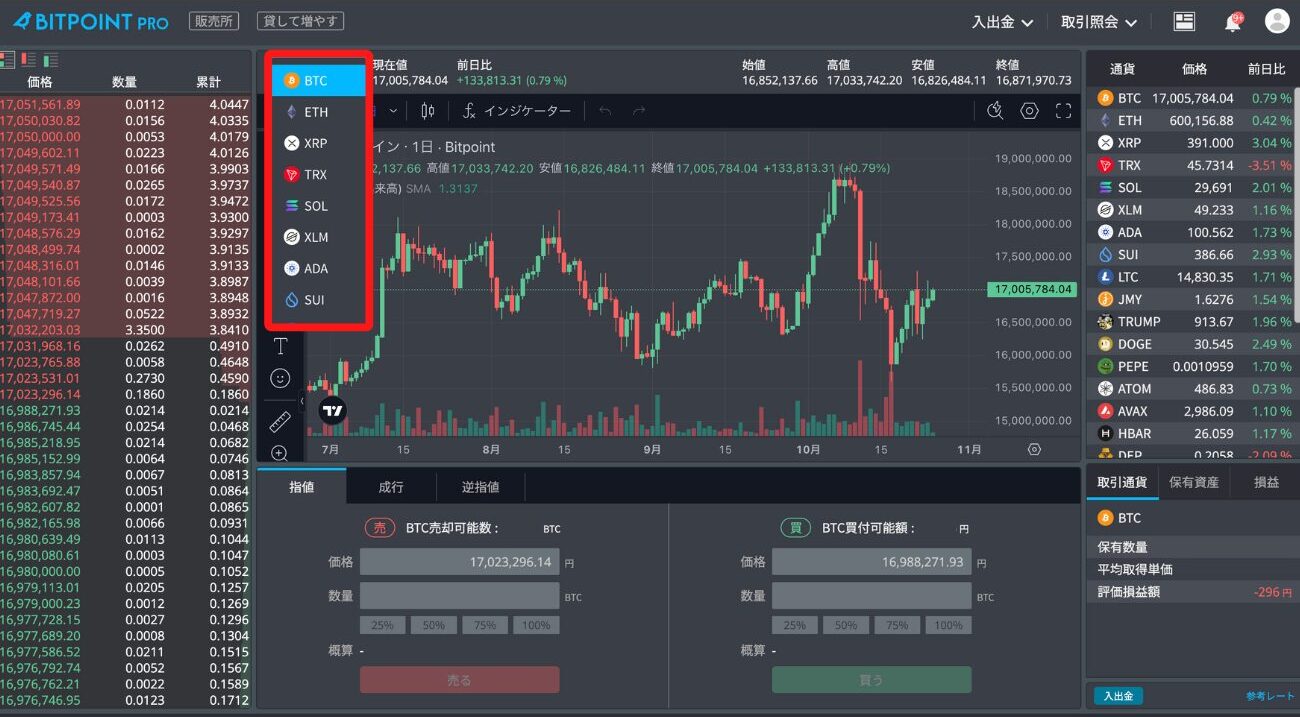Expand the 取引照会 dropdown menu
This screenshot has width=1300, height=717.
pyautogui.click(x=1099, y=22)
